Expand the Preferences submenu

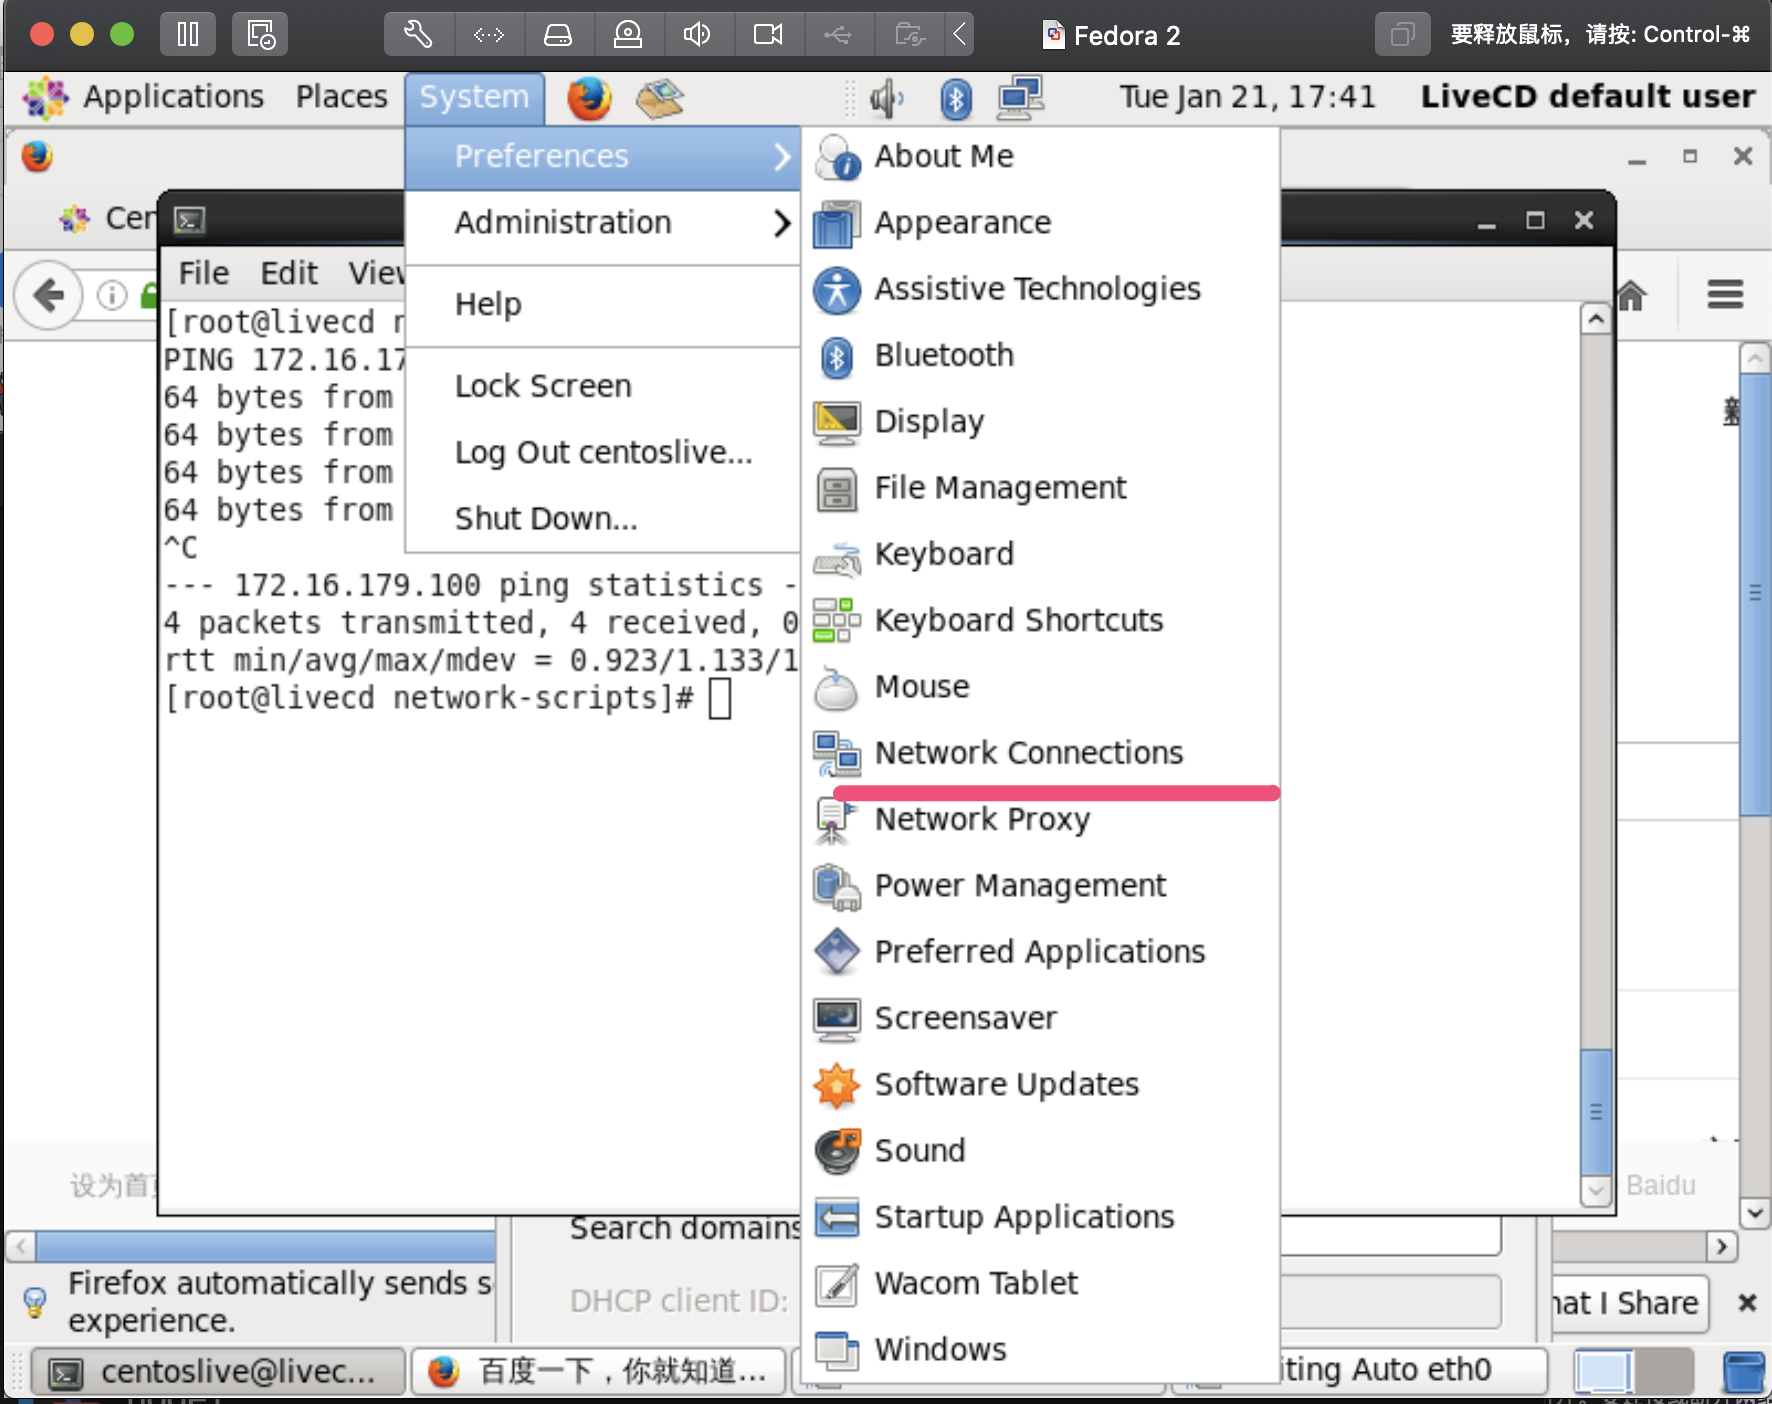603,157
